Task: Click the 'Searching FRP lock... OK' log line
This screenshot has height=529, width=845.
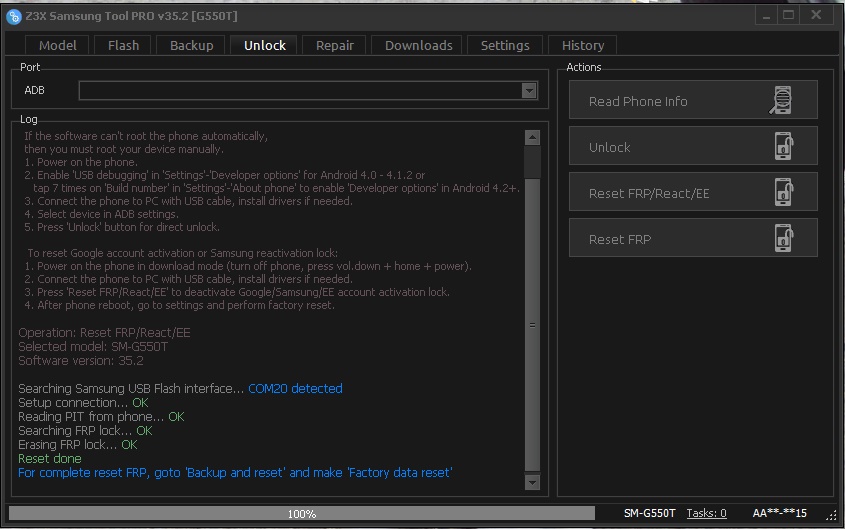Action: [85, 430]
